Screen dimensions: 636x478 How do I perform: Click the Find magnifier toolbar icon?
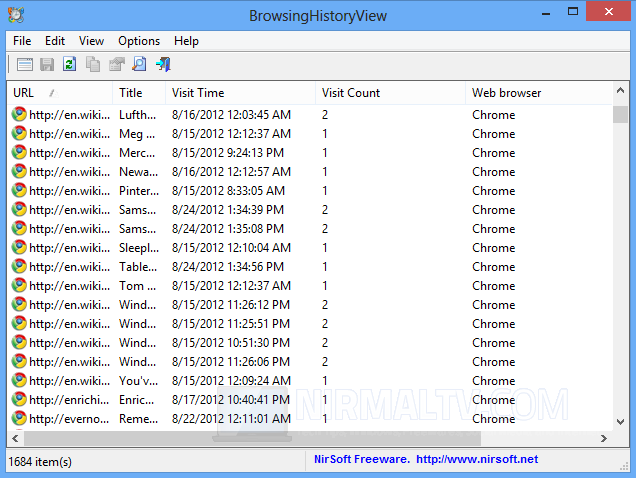click(x=139, y=64)
